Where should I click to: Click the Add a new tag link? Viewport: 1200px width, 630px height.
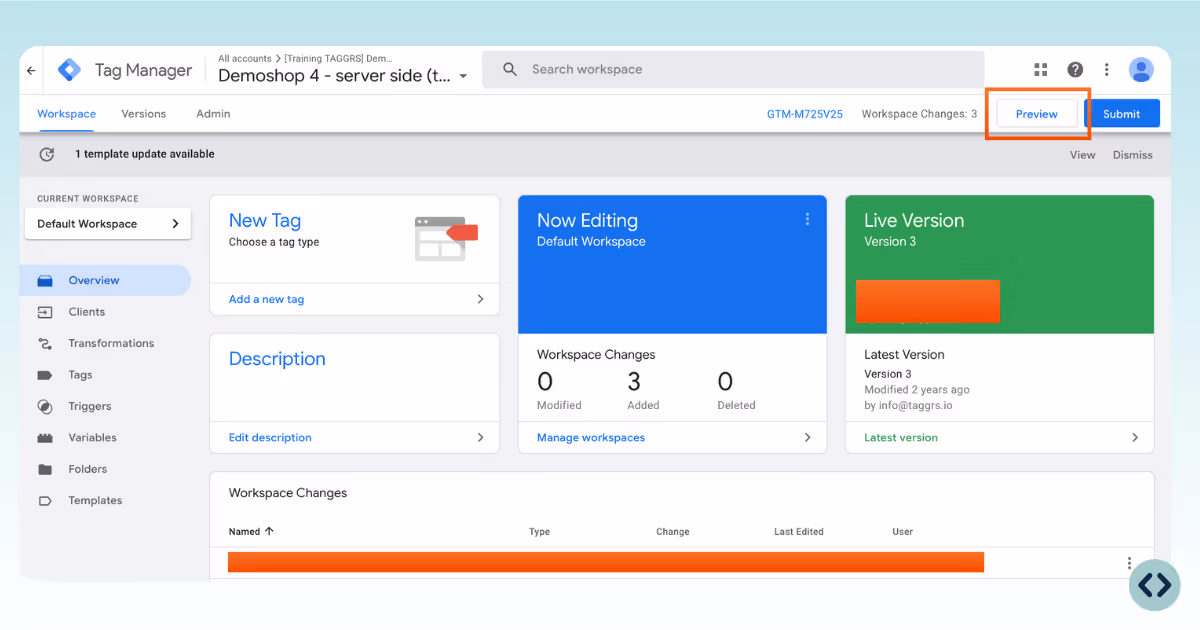(267, 299)
